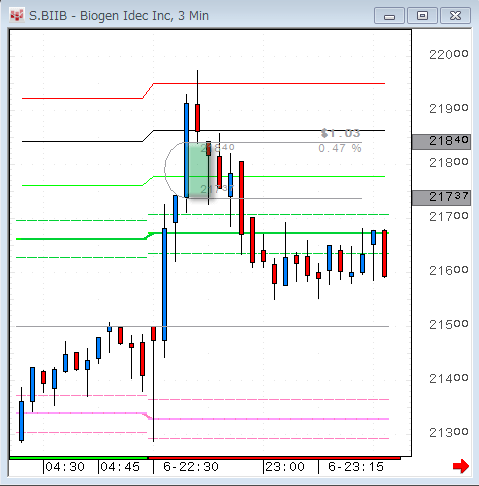The image size is (479, 486).
Task: Click the 0.47 % measurement label
Action: click(340, 148)
